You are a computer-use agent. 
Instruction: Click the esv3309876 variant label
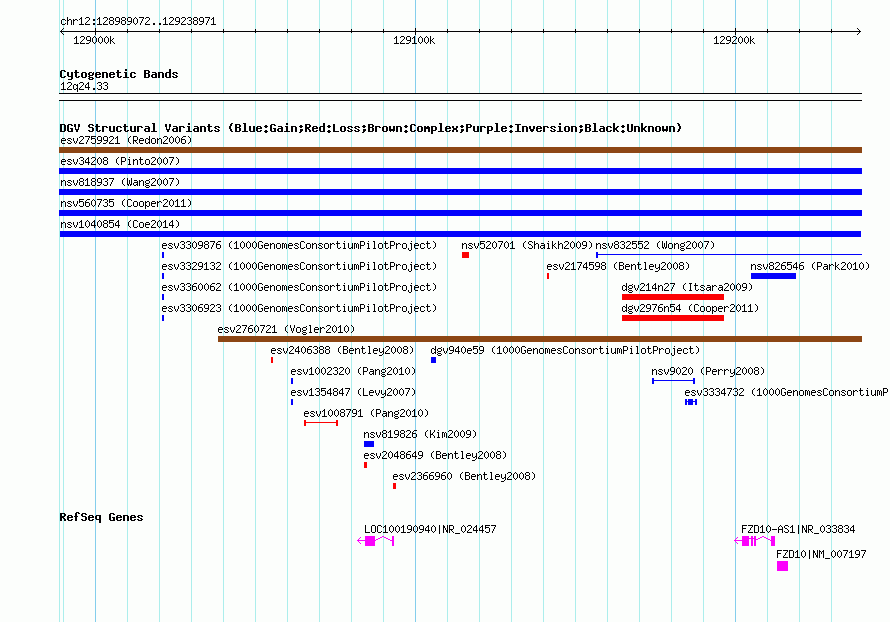[299, 245]
